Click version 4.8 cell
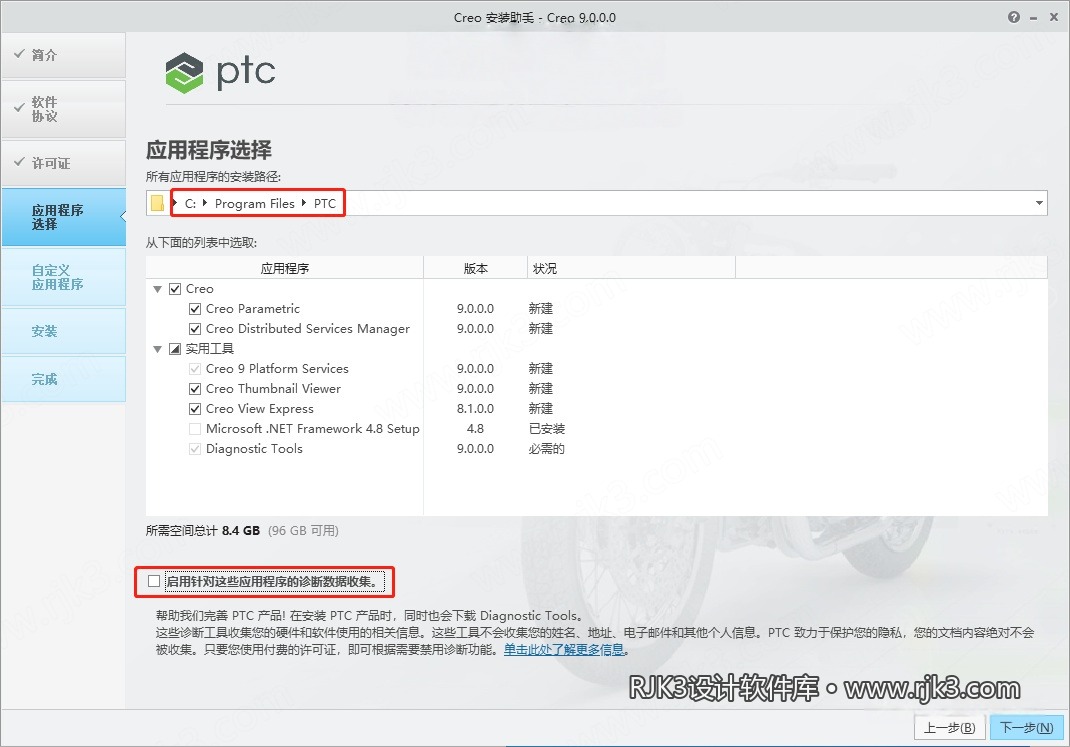Screen dimensions: 1070x747 pos(476,429)
